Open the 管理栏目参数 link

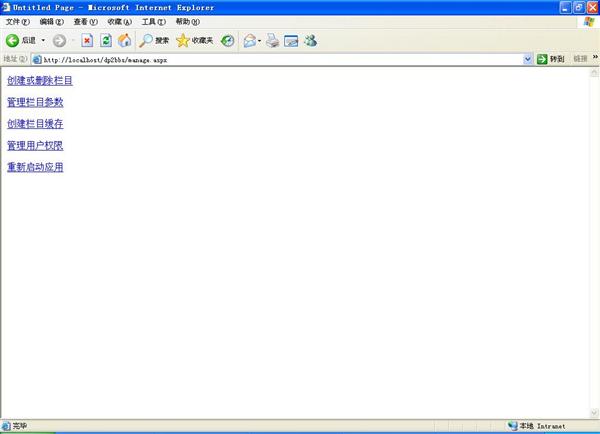pyautogui.click(x=35, y=102)
